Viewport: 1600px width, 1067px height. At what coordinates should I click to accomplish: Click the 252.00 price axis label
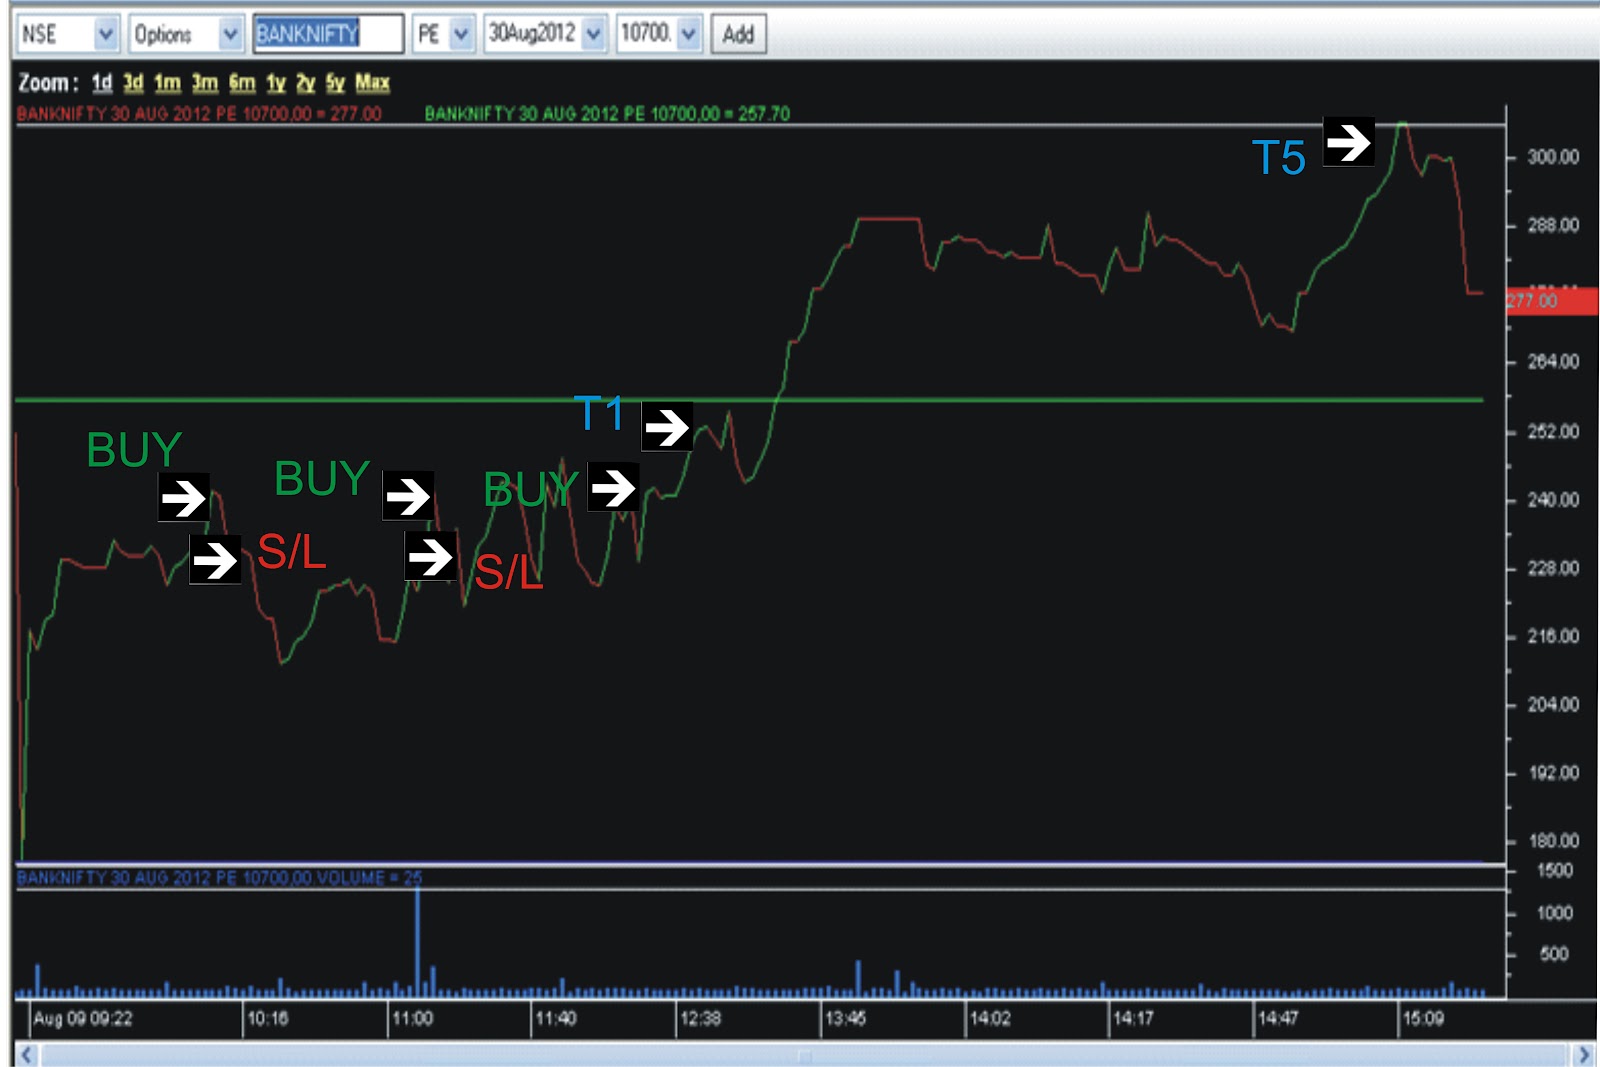click(1553, 432)
